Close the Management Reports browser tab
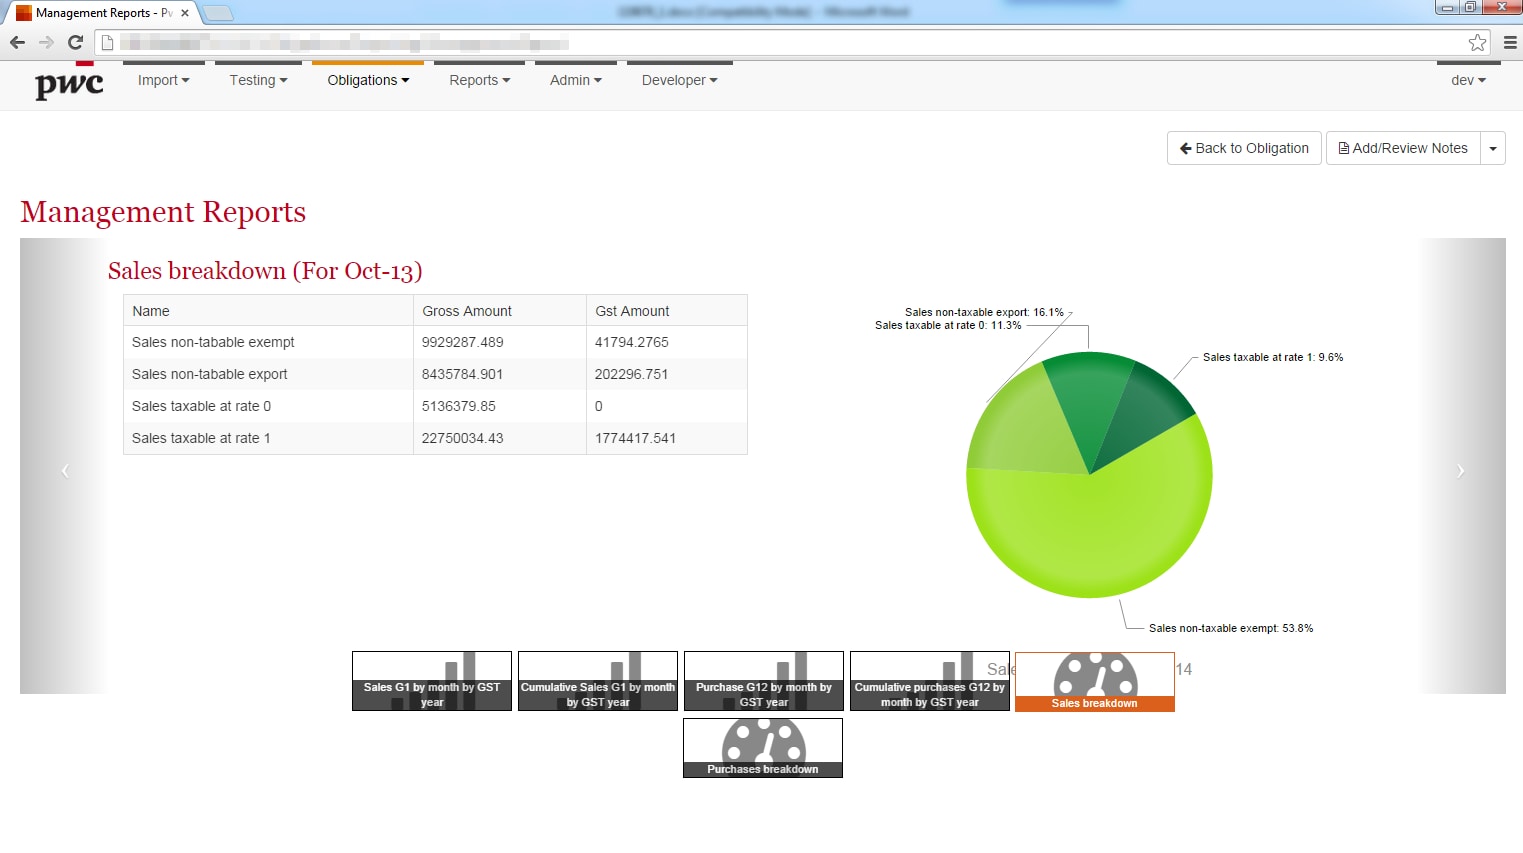 (x=185, y=13)
